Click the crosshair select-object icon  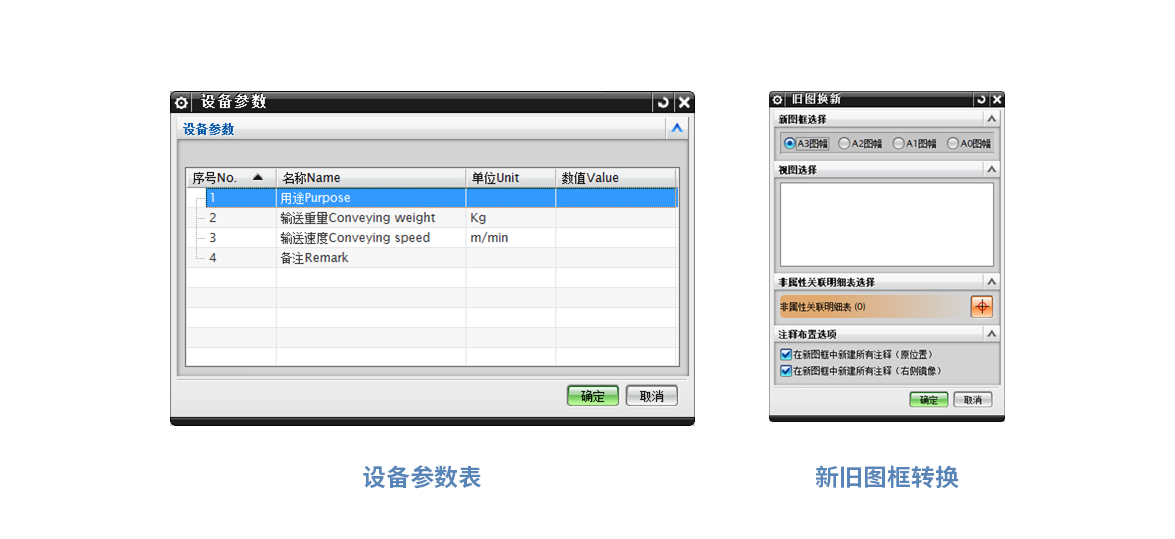click(x=982, y=307)
